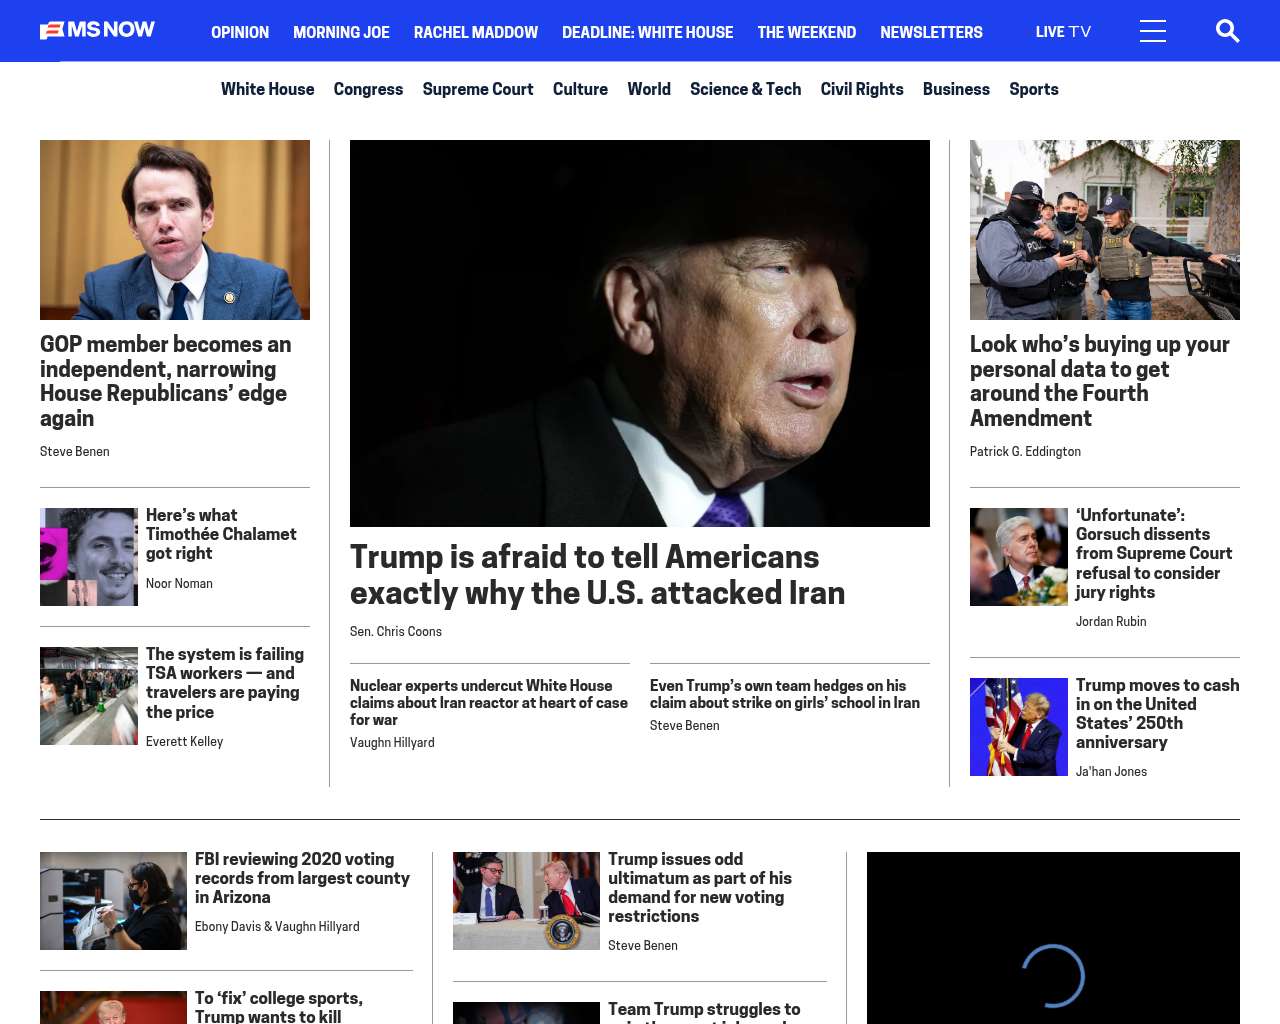This screenshot has width=1280, height=1024.
Task: Click the MS NOW logo
Action: (97, 30)
